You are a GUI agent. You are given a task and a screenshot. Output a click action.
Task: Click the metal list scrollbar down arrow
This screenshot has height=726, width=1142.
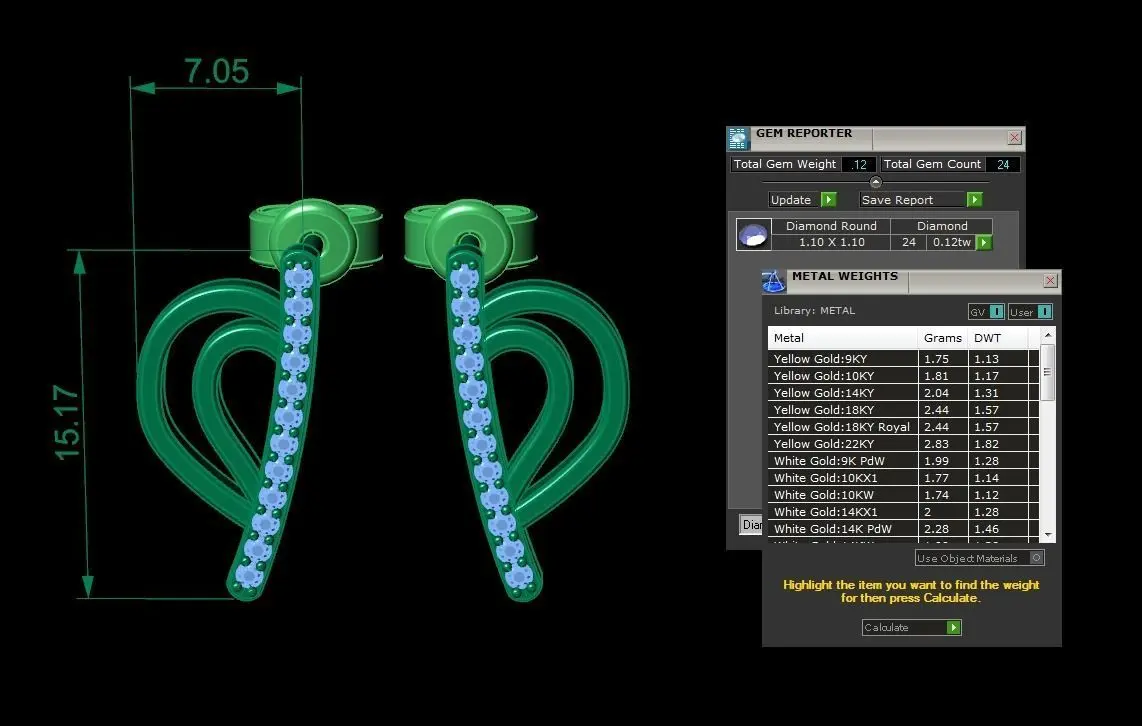coord(1048,535)
